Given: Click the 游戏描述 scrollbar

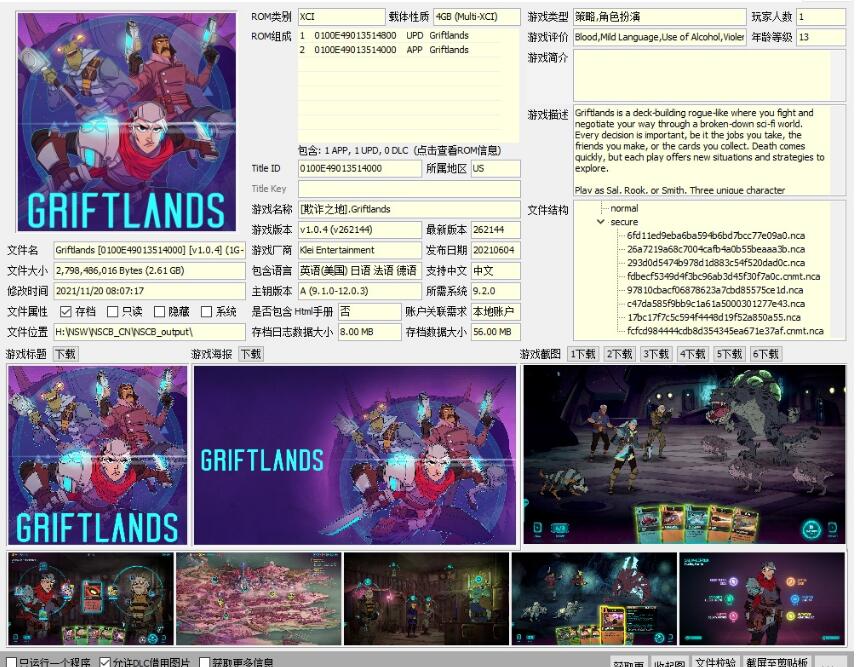Looking at the screenshot, I should click(x=838, y=150).
